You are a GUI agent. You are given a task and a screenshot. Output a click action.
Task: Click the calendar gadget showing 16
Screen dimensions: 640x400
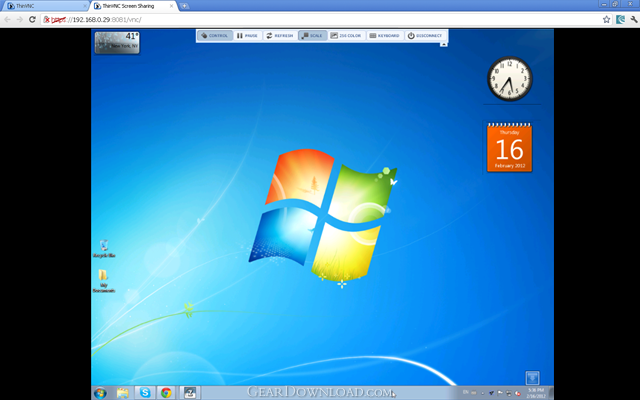[x=509, y=147]
